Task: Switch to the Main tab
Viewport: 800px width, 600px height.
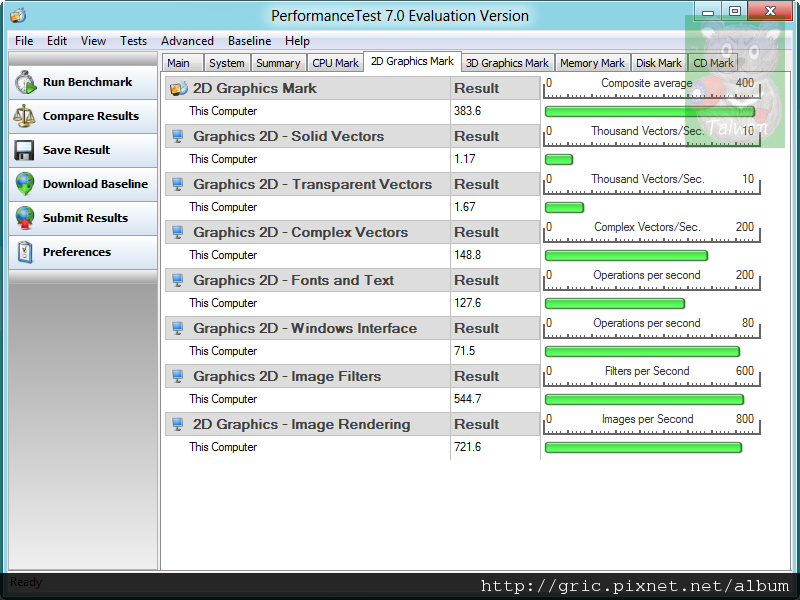Action: click(183, 63)
